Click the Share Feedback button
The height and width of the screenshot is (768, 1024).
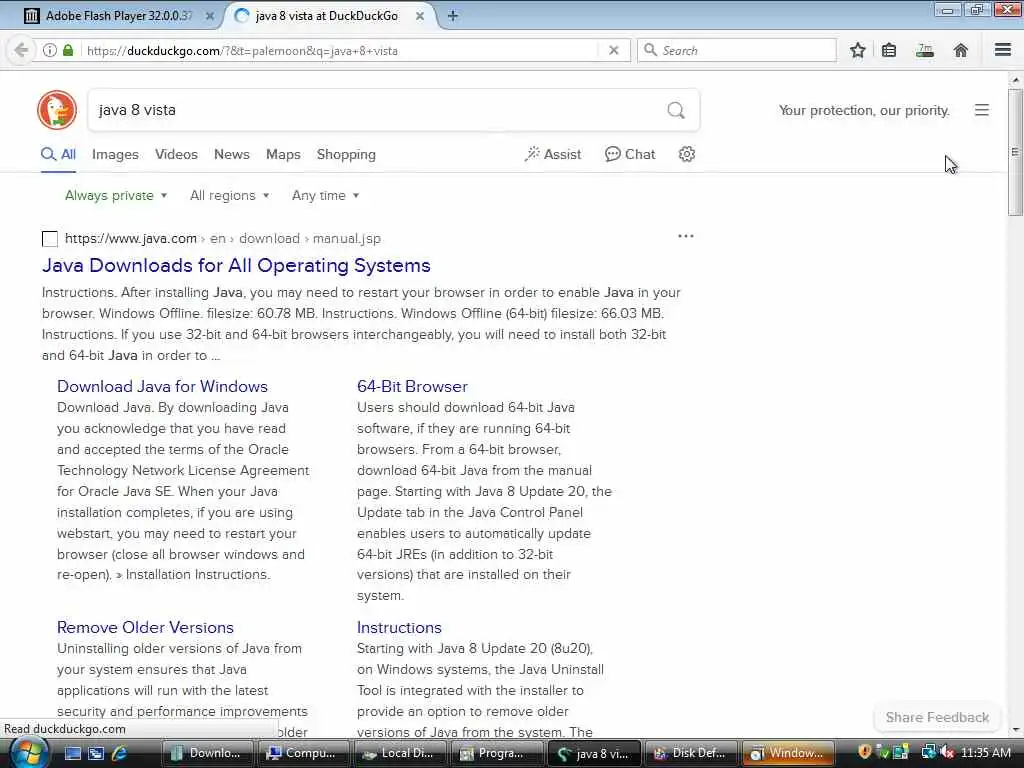(937, 717)
